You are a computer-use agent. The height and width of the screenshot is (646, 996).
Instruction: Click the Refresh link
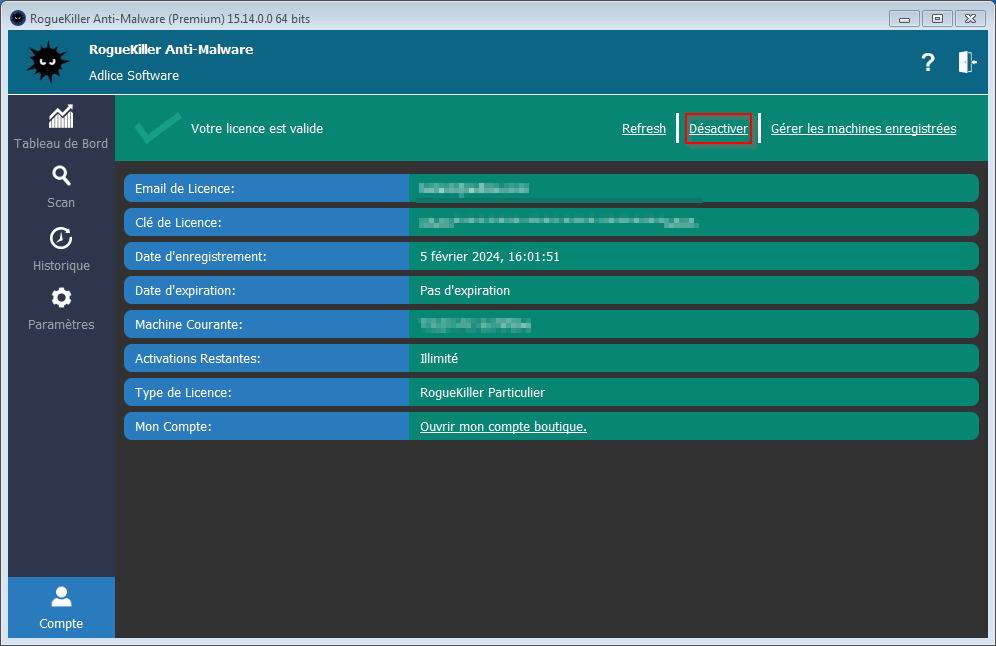(x=643, y=128)
